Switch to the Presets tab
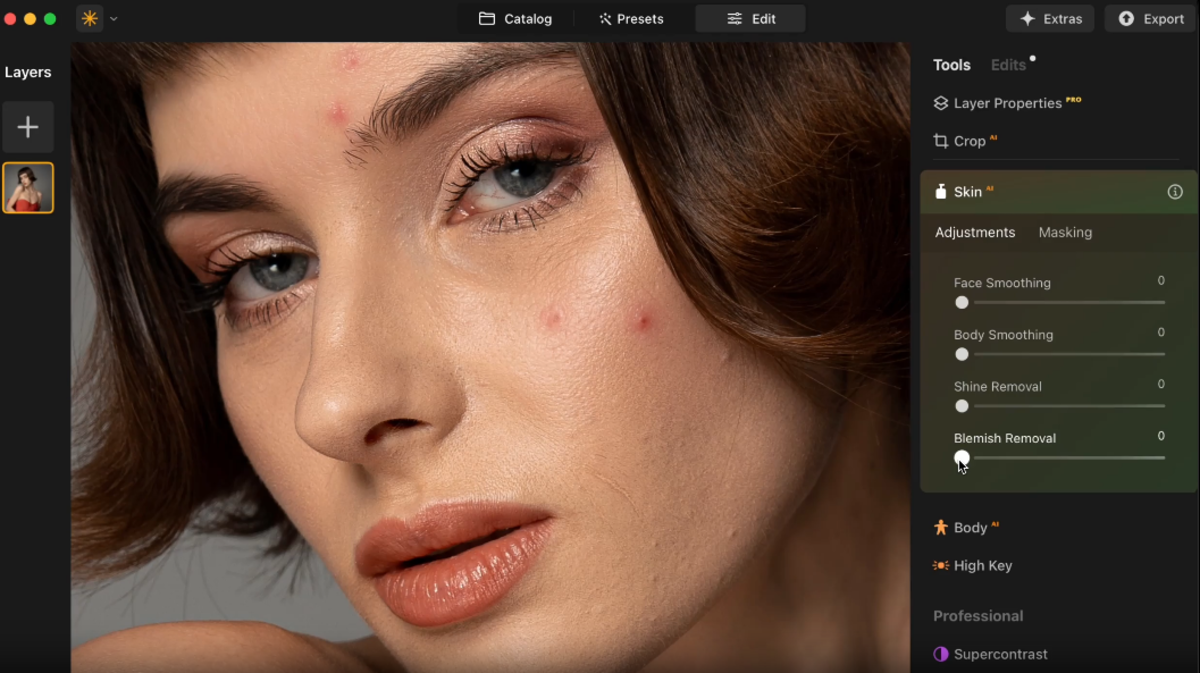Viewport: 1200px width, 673px height. [631, 19]
